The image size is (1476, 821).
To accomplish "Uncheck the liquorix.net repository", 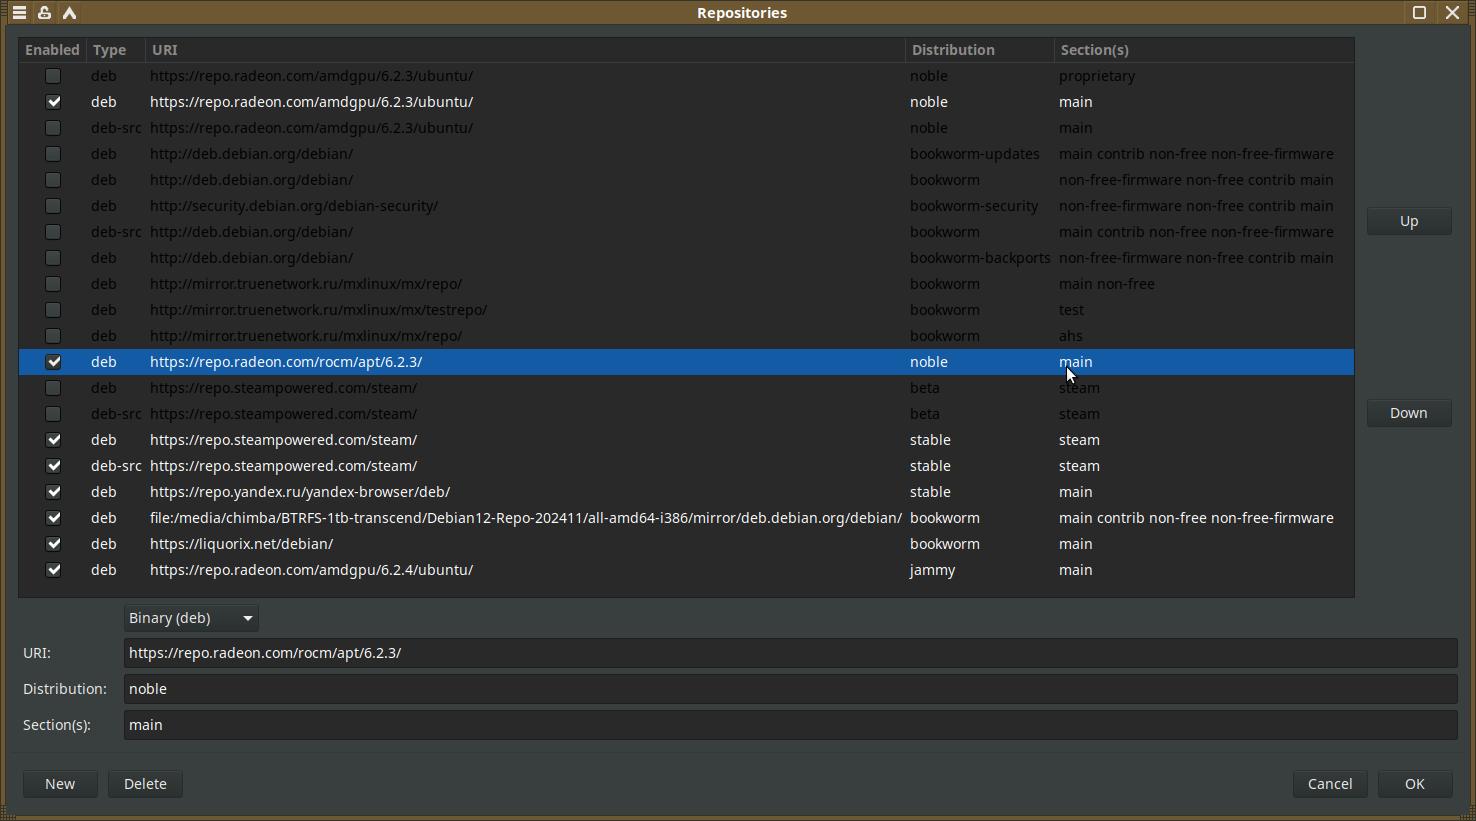I will (54, 544).
